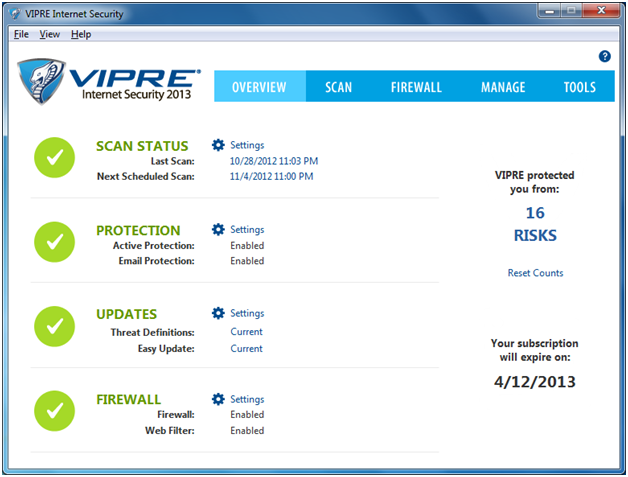
Task: Switch to the Manage tab
Action: [x=503, y=87]
